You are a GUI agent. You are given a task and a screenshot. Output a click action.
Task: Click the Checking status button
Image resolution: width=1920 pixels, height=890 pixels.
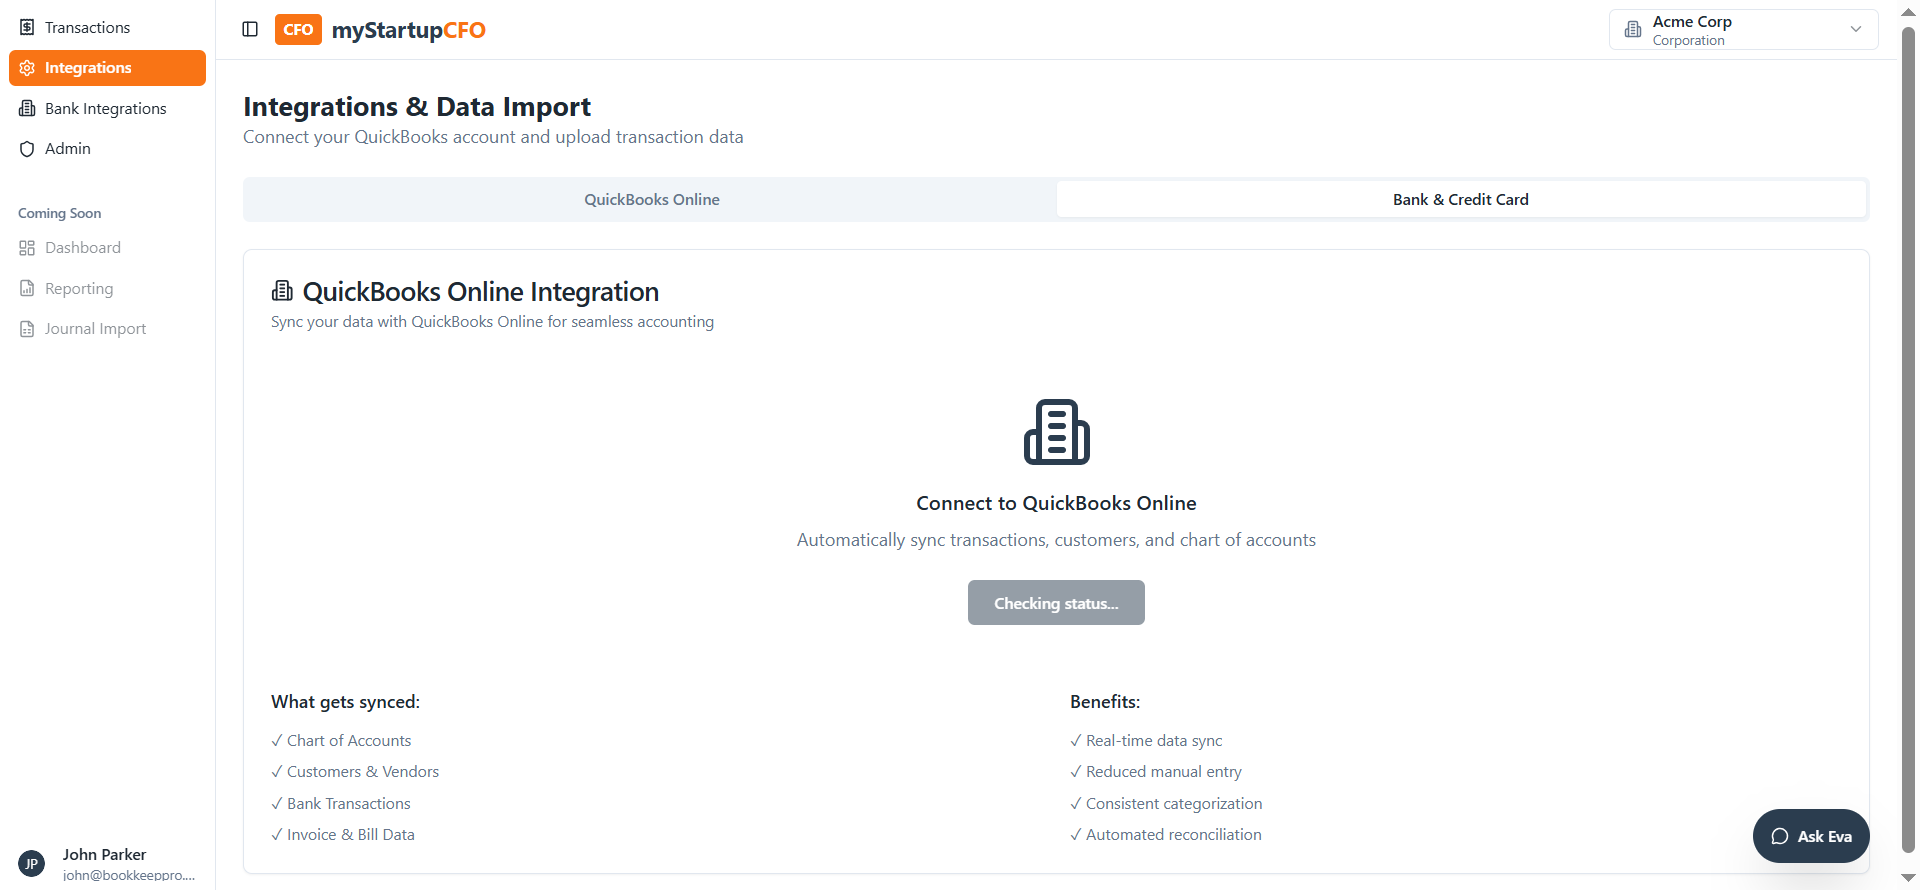(x=1056, y=603)
